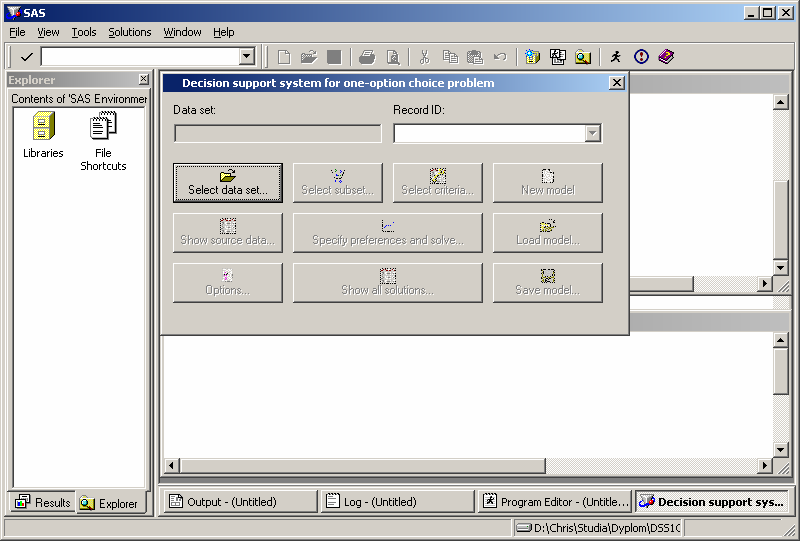Open the Help menu

[223, 32]
